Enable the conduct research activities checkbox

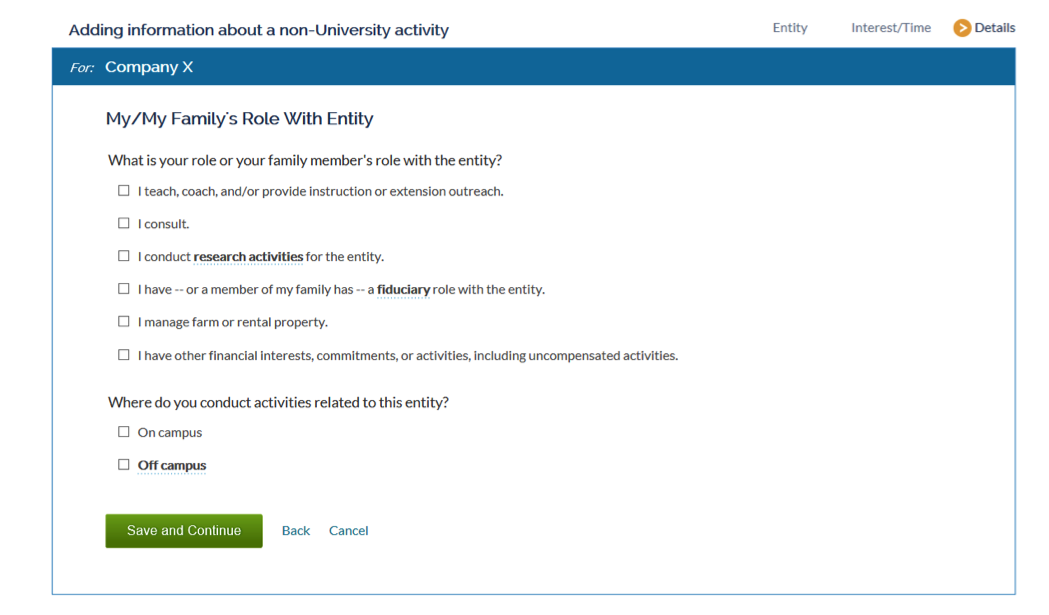point(124,256)
